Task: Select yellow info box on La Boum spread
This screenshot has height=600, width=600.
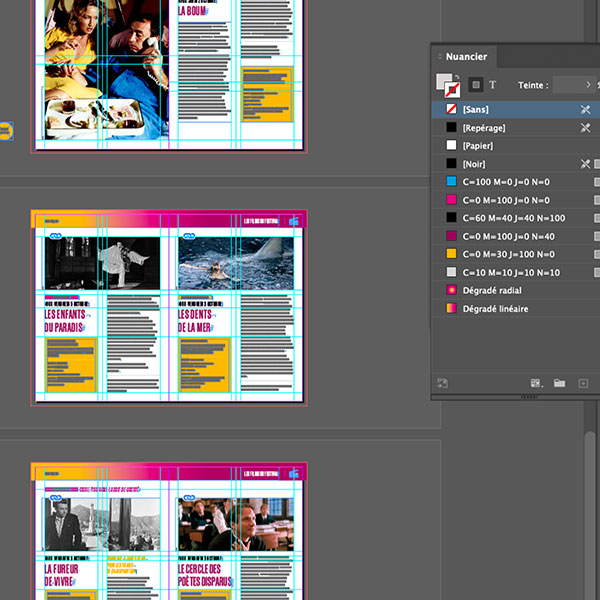Action: pos(267,95)
